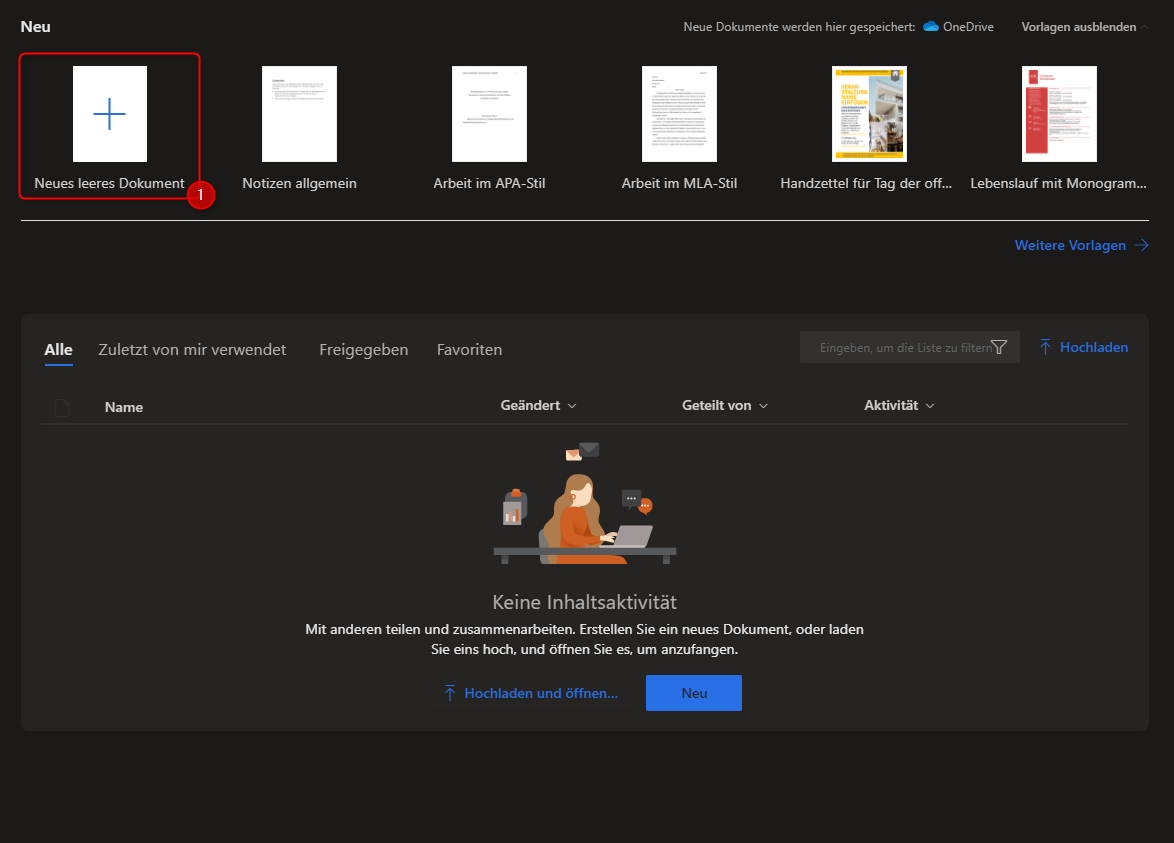Image resolution: width=1174 pixels, height=843 pixels.
Task: Open the Notizen allgemein template
Action: tap(299, 115)
